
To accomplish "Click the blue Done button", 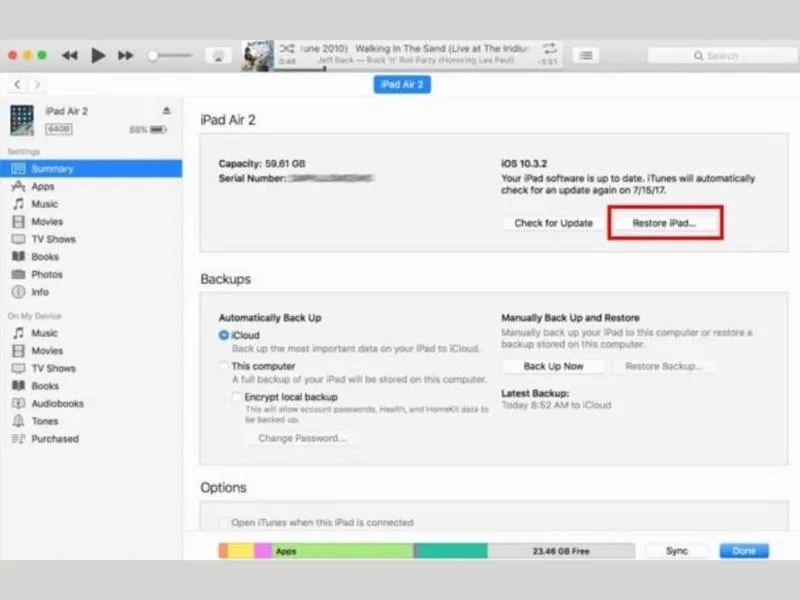I will coord(744,551).
